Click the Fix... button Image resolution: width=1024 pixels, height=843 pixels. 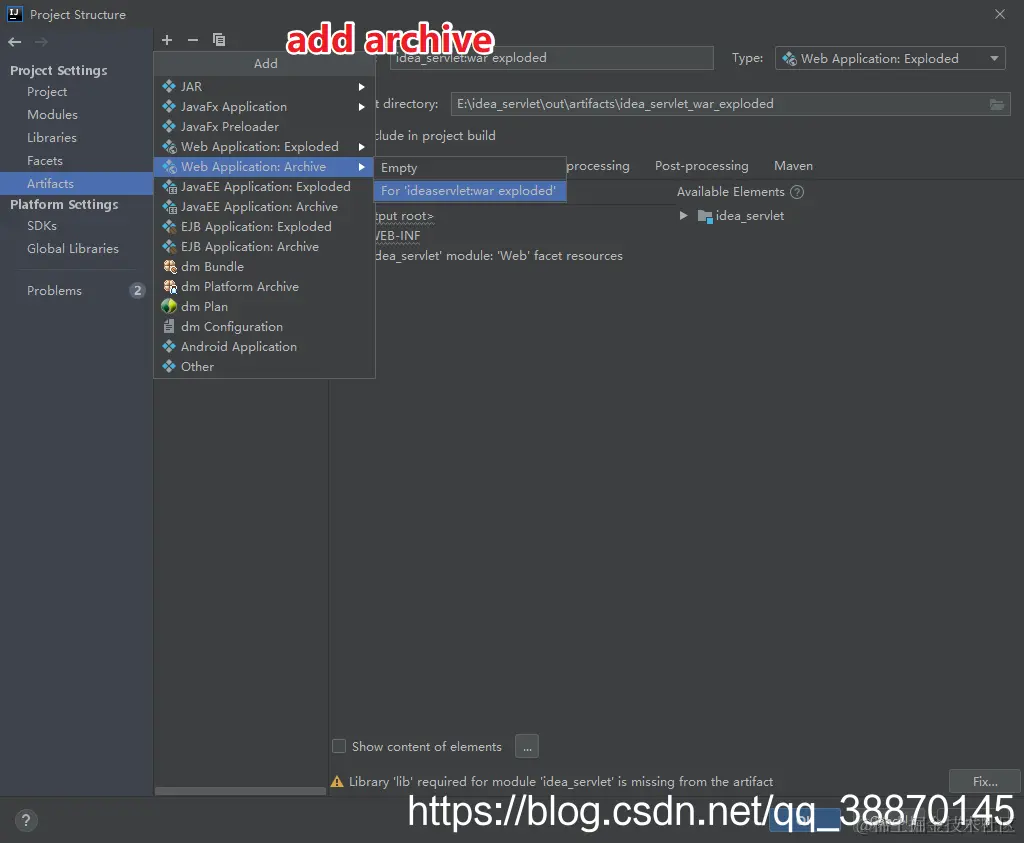click(x=985, y=781)
